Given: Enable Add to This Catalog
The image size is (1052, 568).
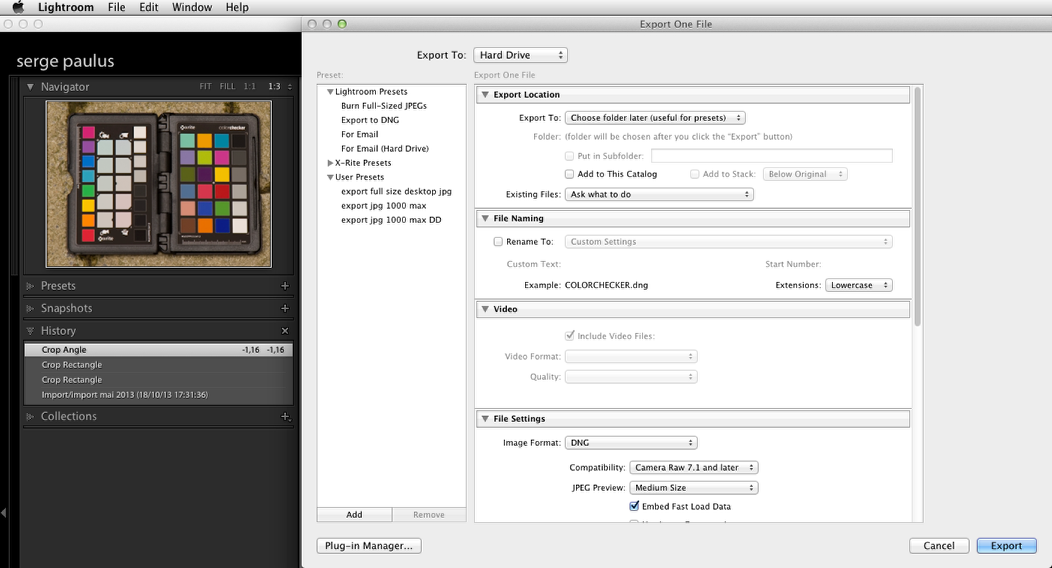Looking at the screenshot, I should pyautogui.click(x=569, y=174).
